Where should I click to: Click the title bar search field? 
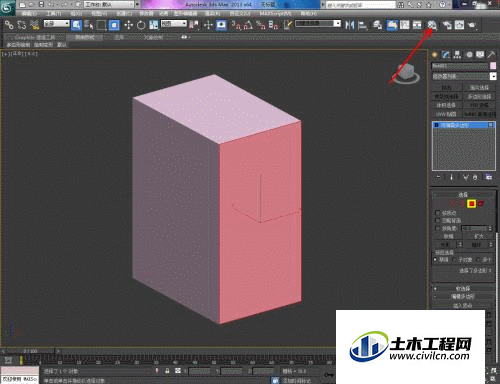(361, 5)
